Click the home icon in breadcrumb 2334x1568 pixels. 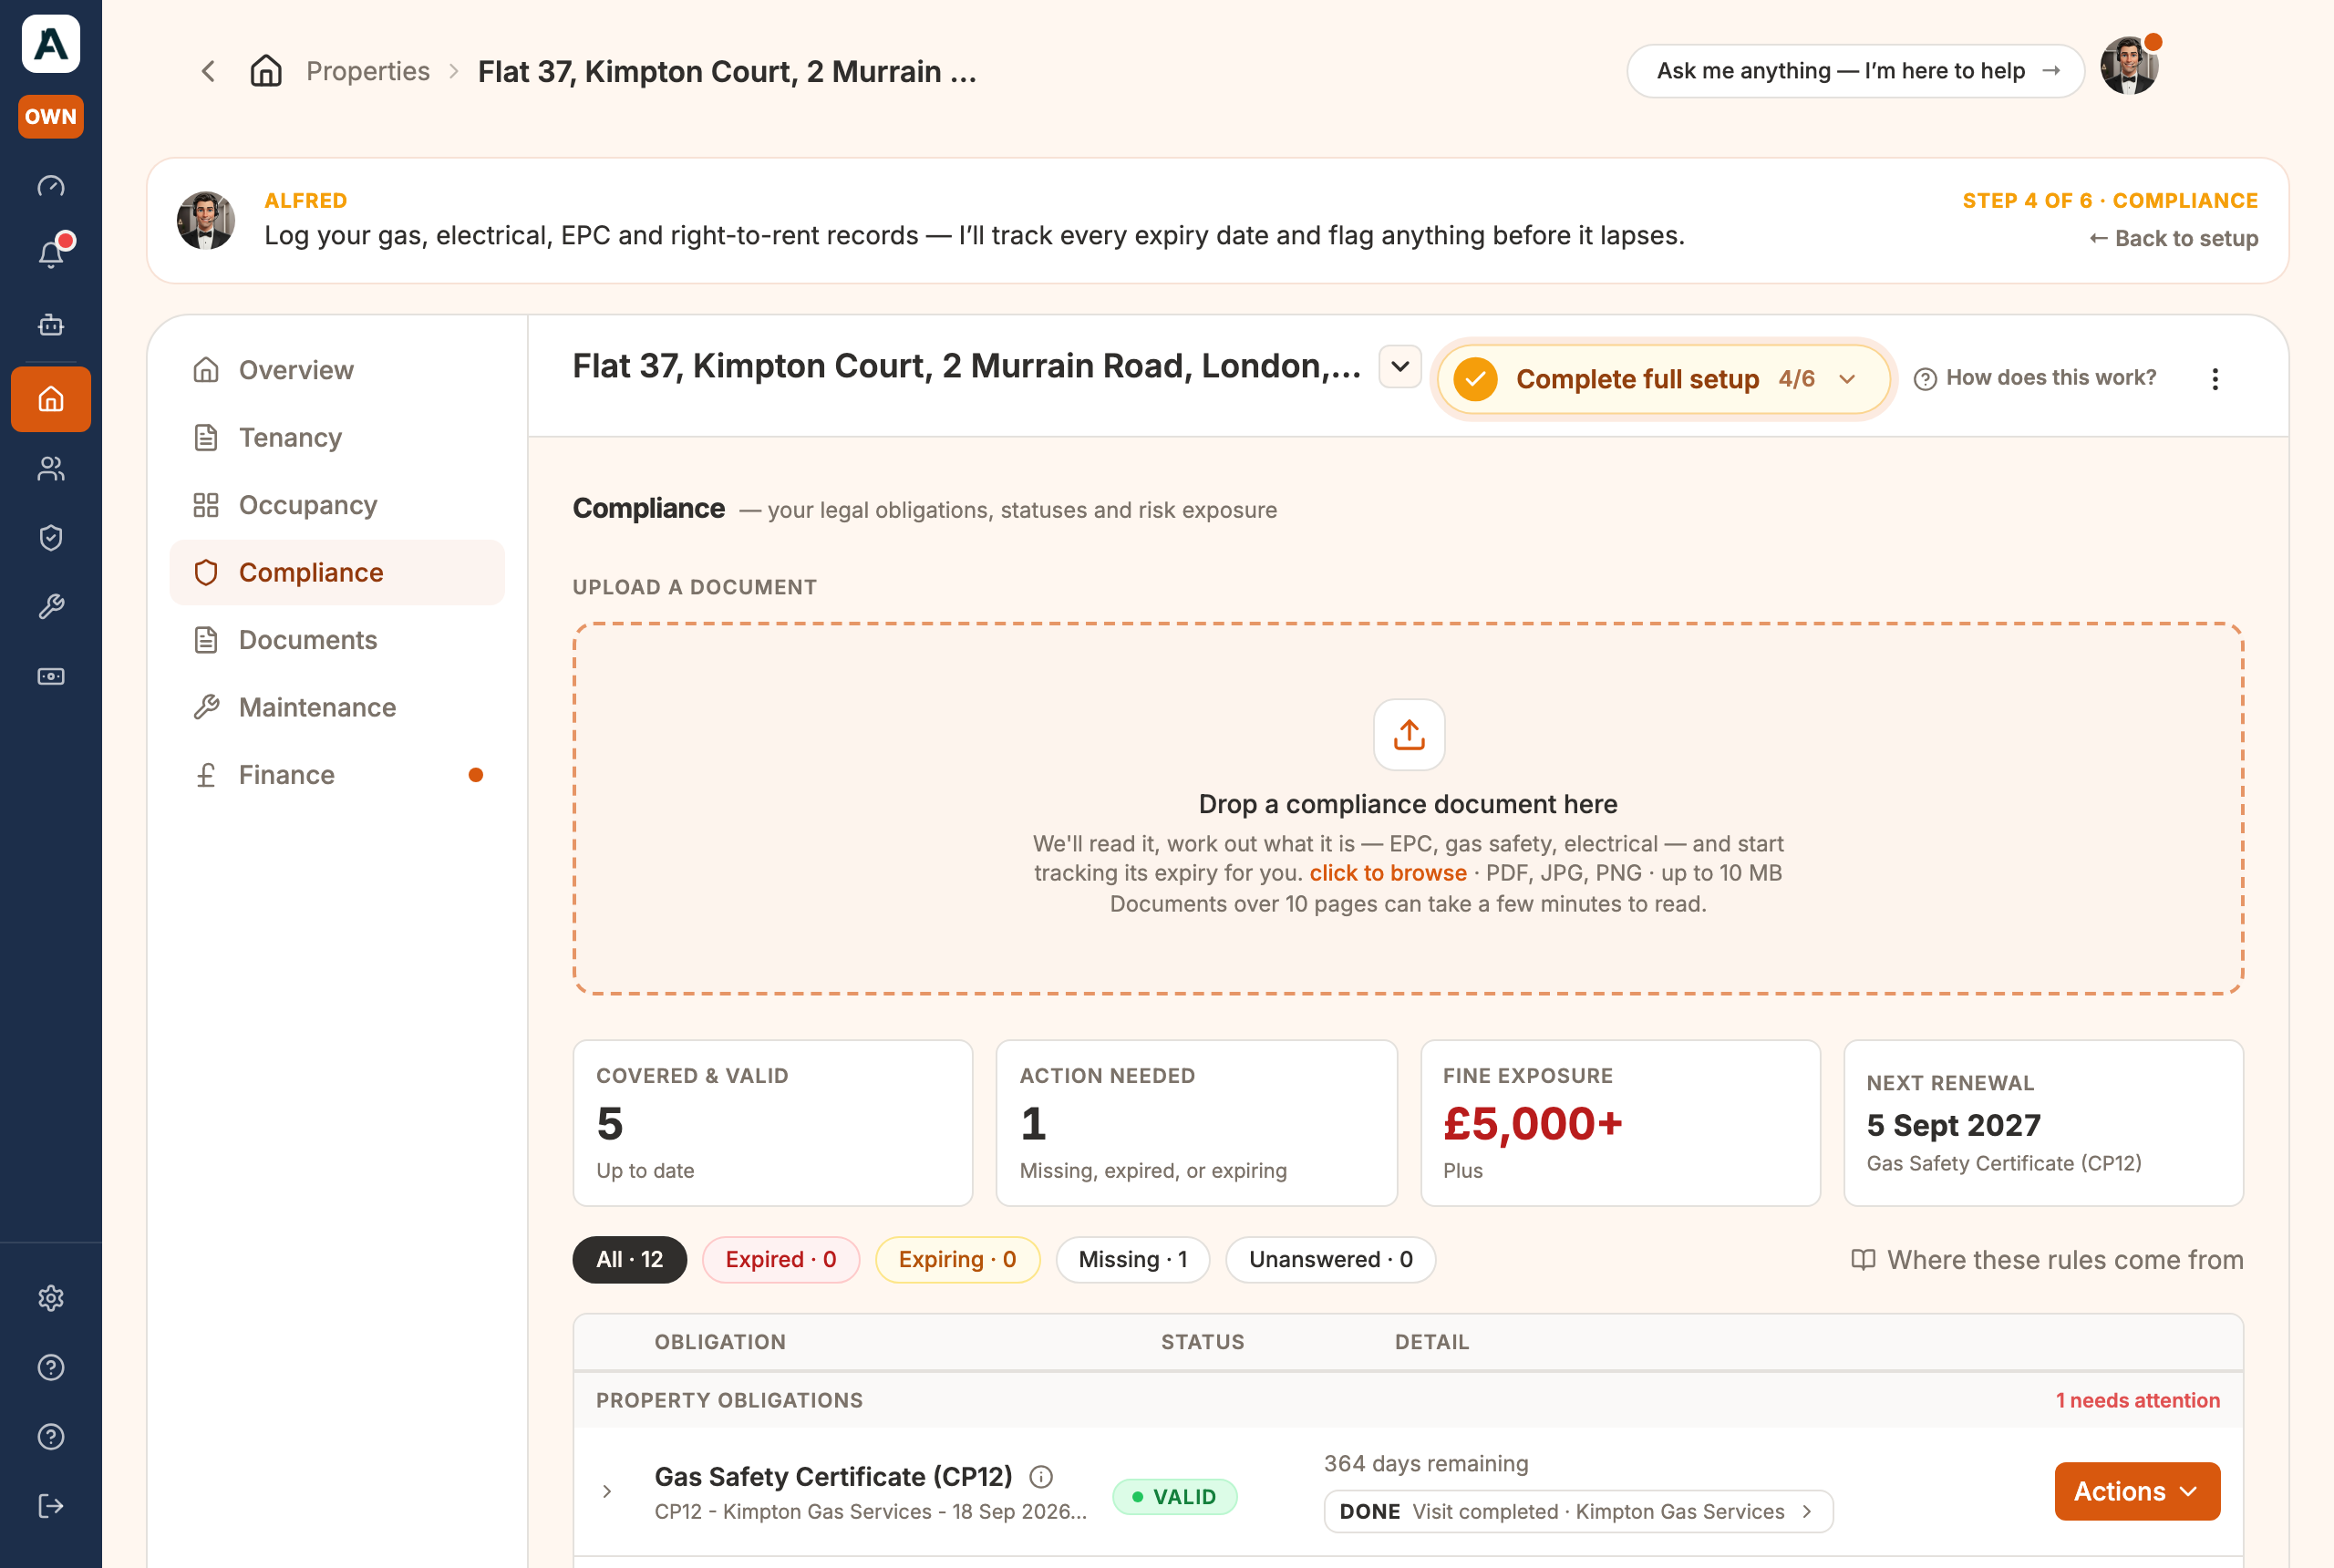pos(266,71)
